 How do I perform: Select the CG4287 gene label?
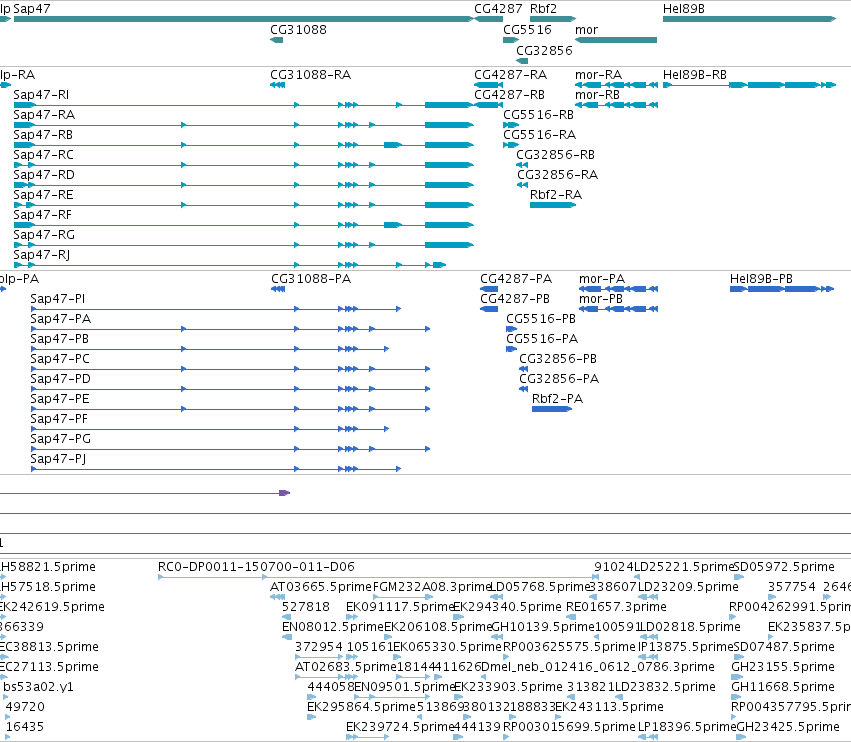click(x=498, y=9)
